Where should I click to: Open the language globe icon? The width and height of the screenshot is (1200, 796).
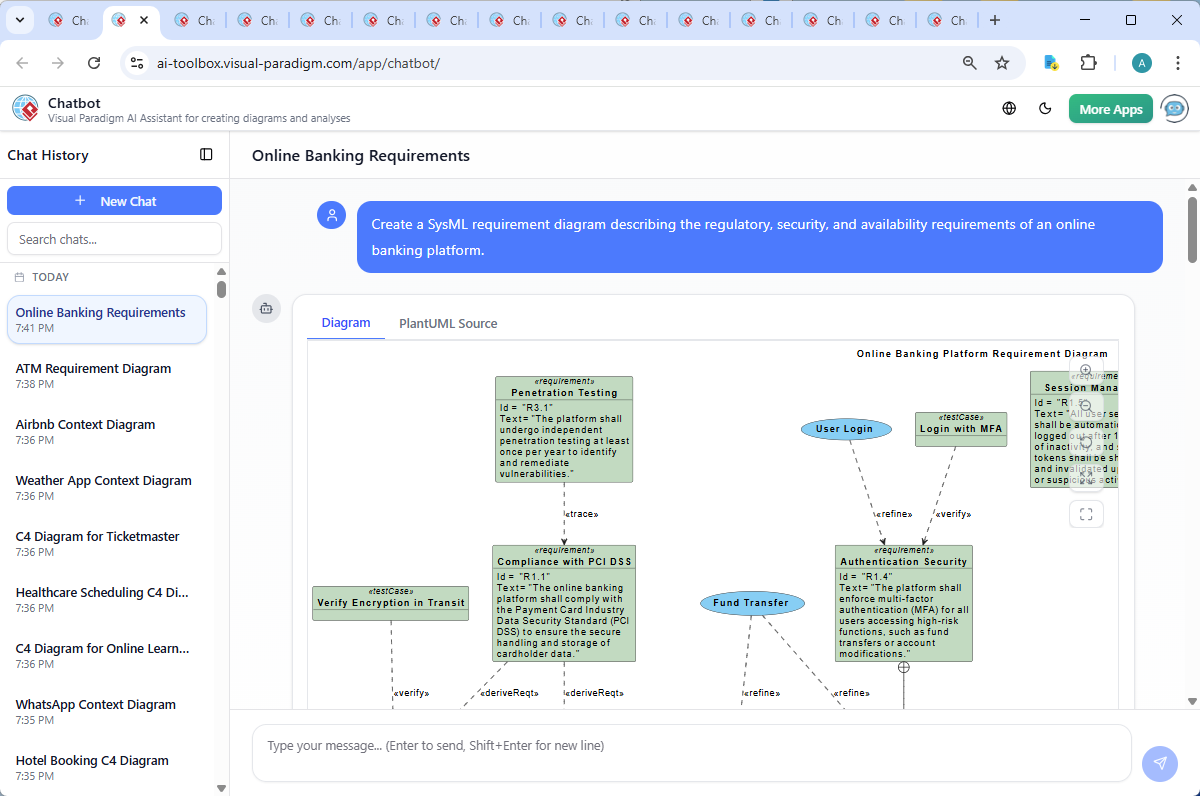coord(1008,108)
